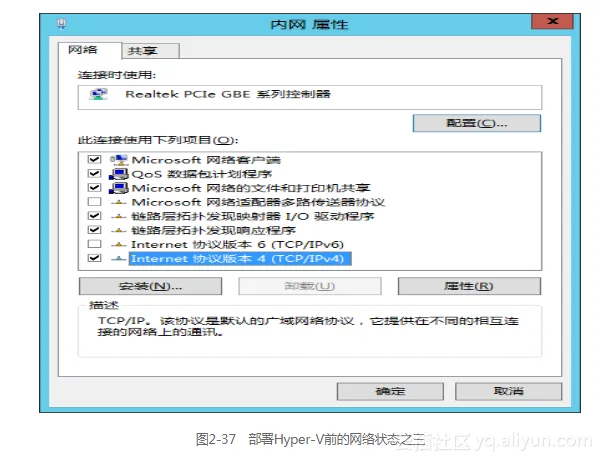This screenshot has width=603, height=462.
Task: Click the TCP/IPv6 protocol icon
Action: point(119,244)
